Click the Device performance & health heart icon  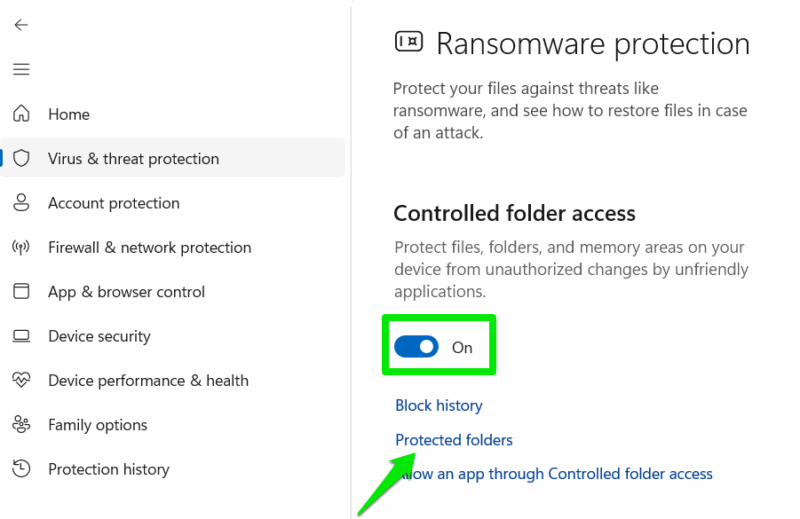21,381
